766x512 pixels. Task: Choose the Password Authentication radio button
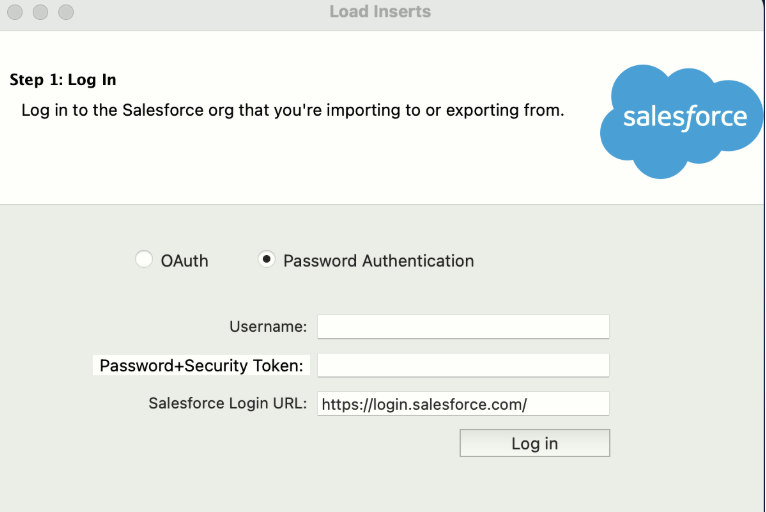[267, 260]
